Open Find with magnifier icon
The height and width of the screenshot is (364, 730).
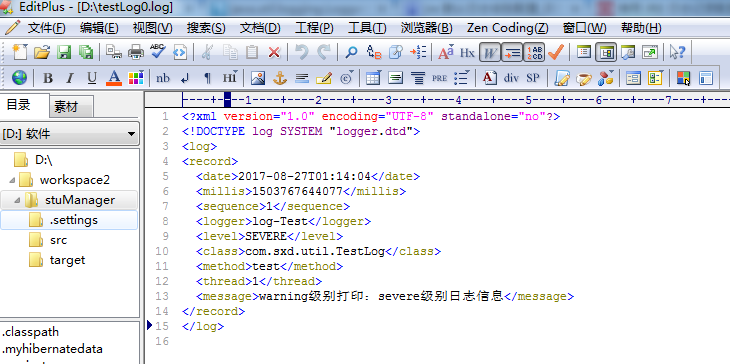coord(351,52)
